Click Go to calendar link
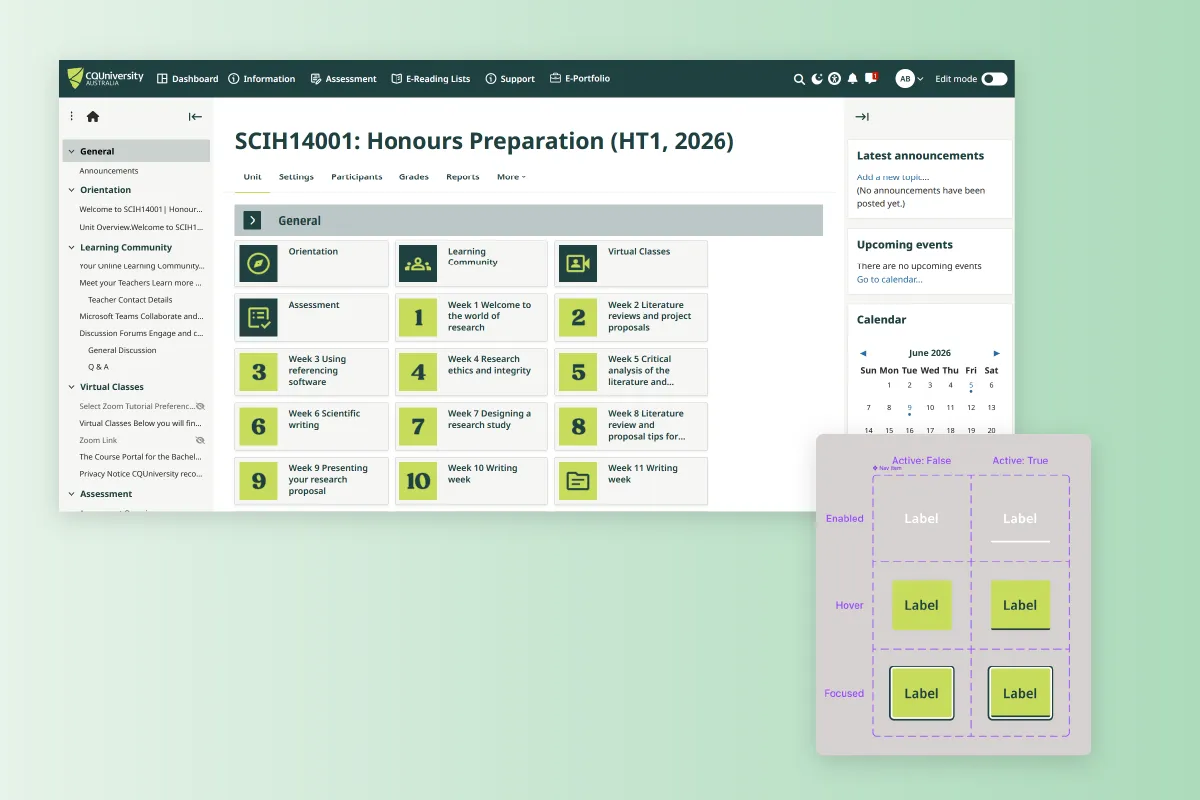Image resolution: width=1200 pixels, height=800 pixels. point(890,279)
